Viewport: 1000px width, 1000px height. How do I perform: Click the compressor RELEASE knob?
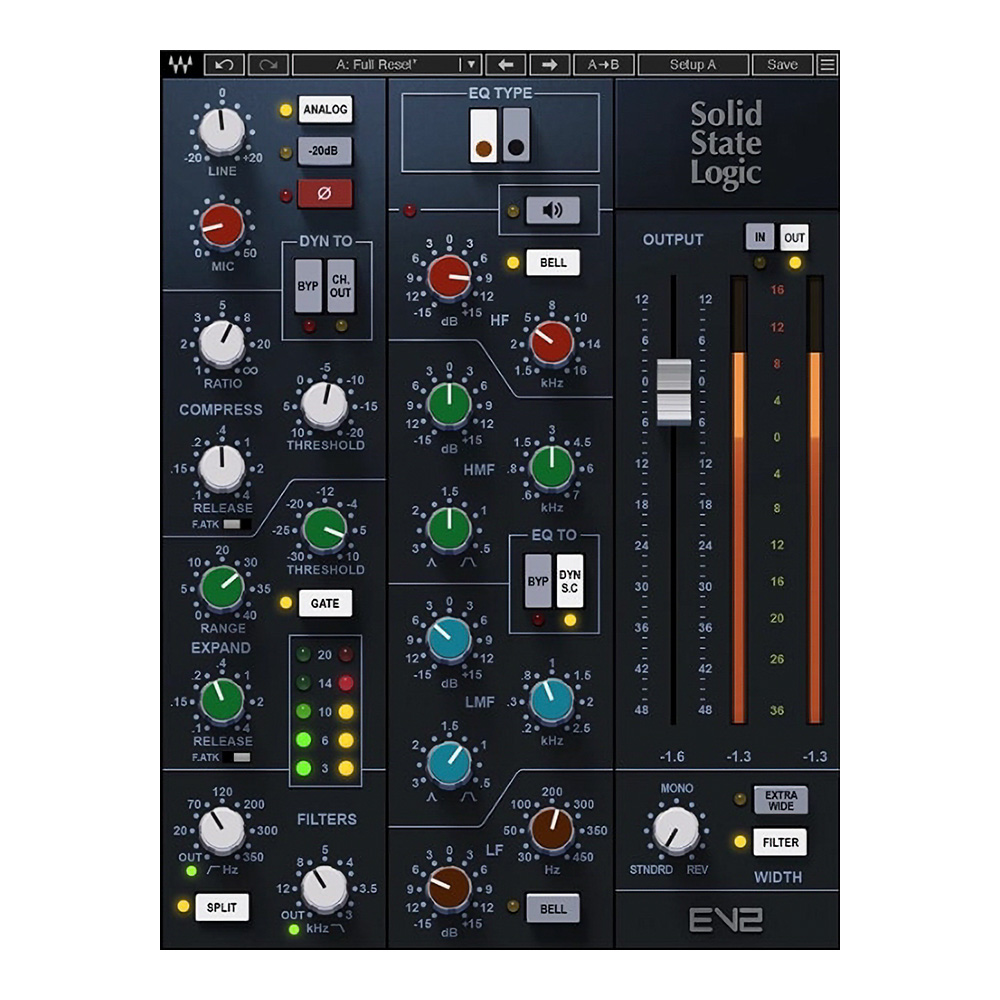click(221, 467)
